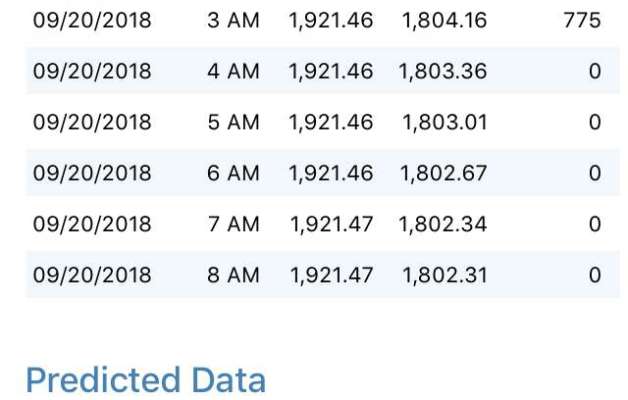628x400 pixels.
Task: Click the 1,921.47 value in 7 AM row
Action: click(x=331, y=224)
